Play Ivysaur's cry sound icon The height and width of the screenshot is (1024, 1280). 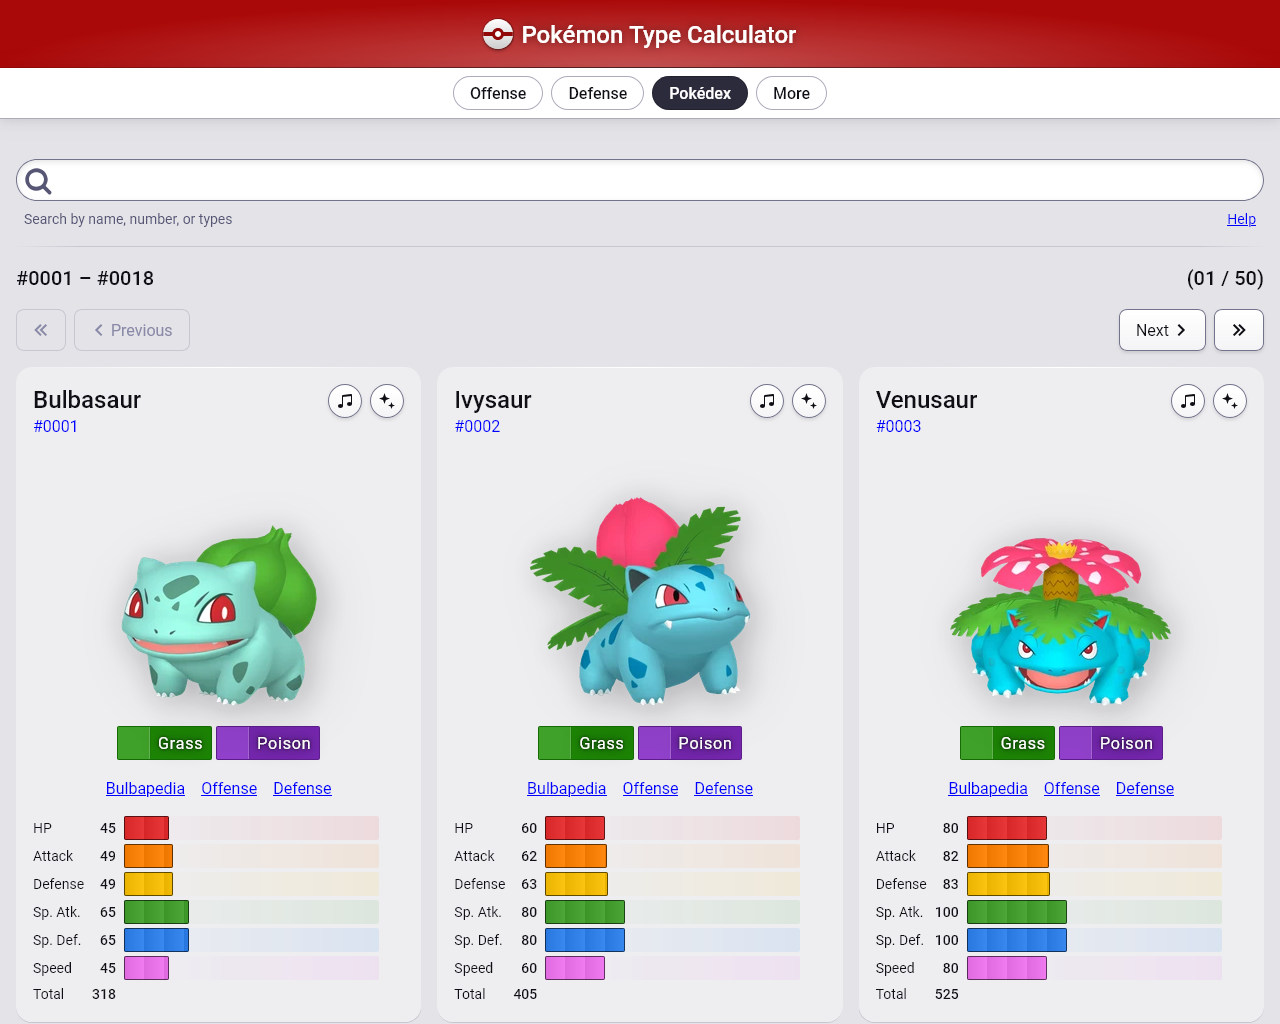(x=767, y=401)
